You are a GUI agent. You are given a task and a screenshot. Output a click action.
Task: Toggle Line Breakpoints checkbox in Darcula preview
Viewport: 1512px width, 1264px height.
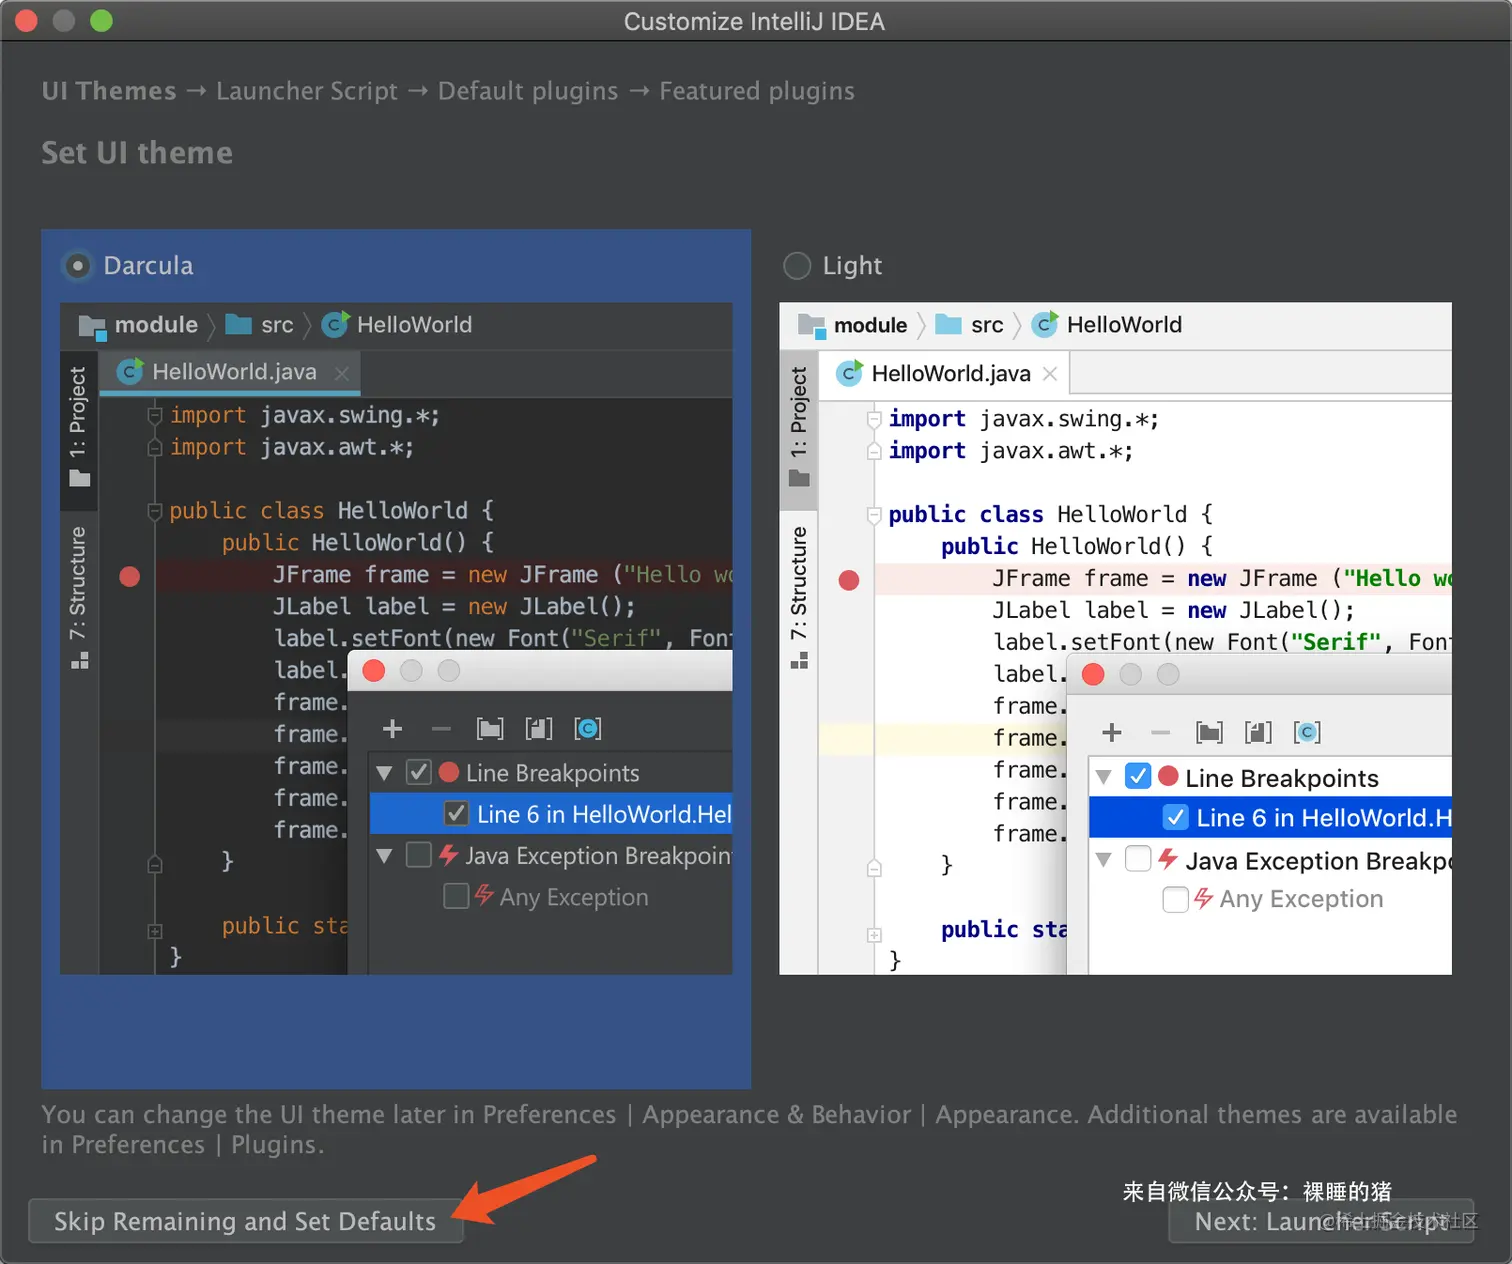click(x=419, y=772)
